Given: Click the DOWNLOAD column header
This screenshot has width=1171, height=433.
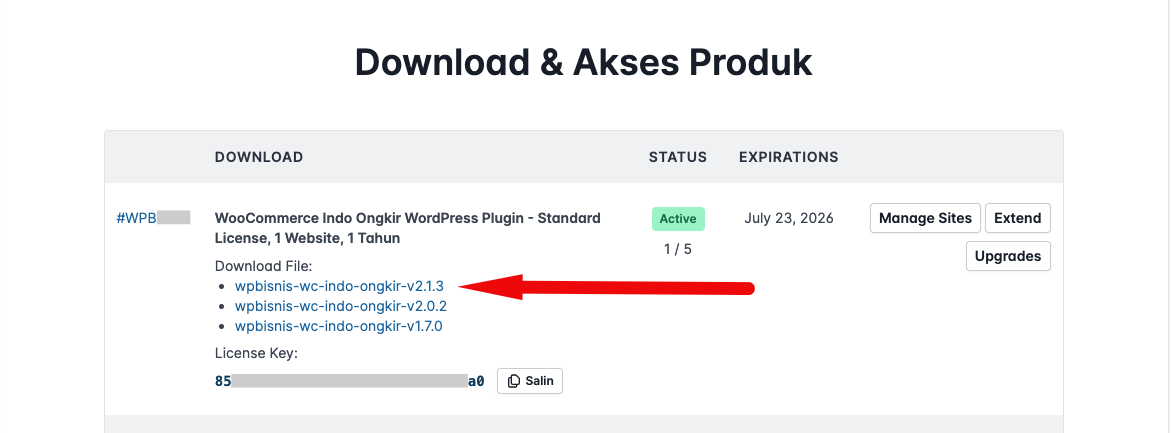Looking at the screenshot, I should pyautogui.click(x=259, y=157).
